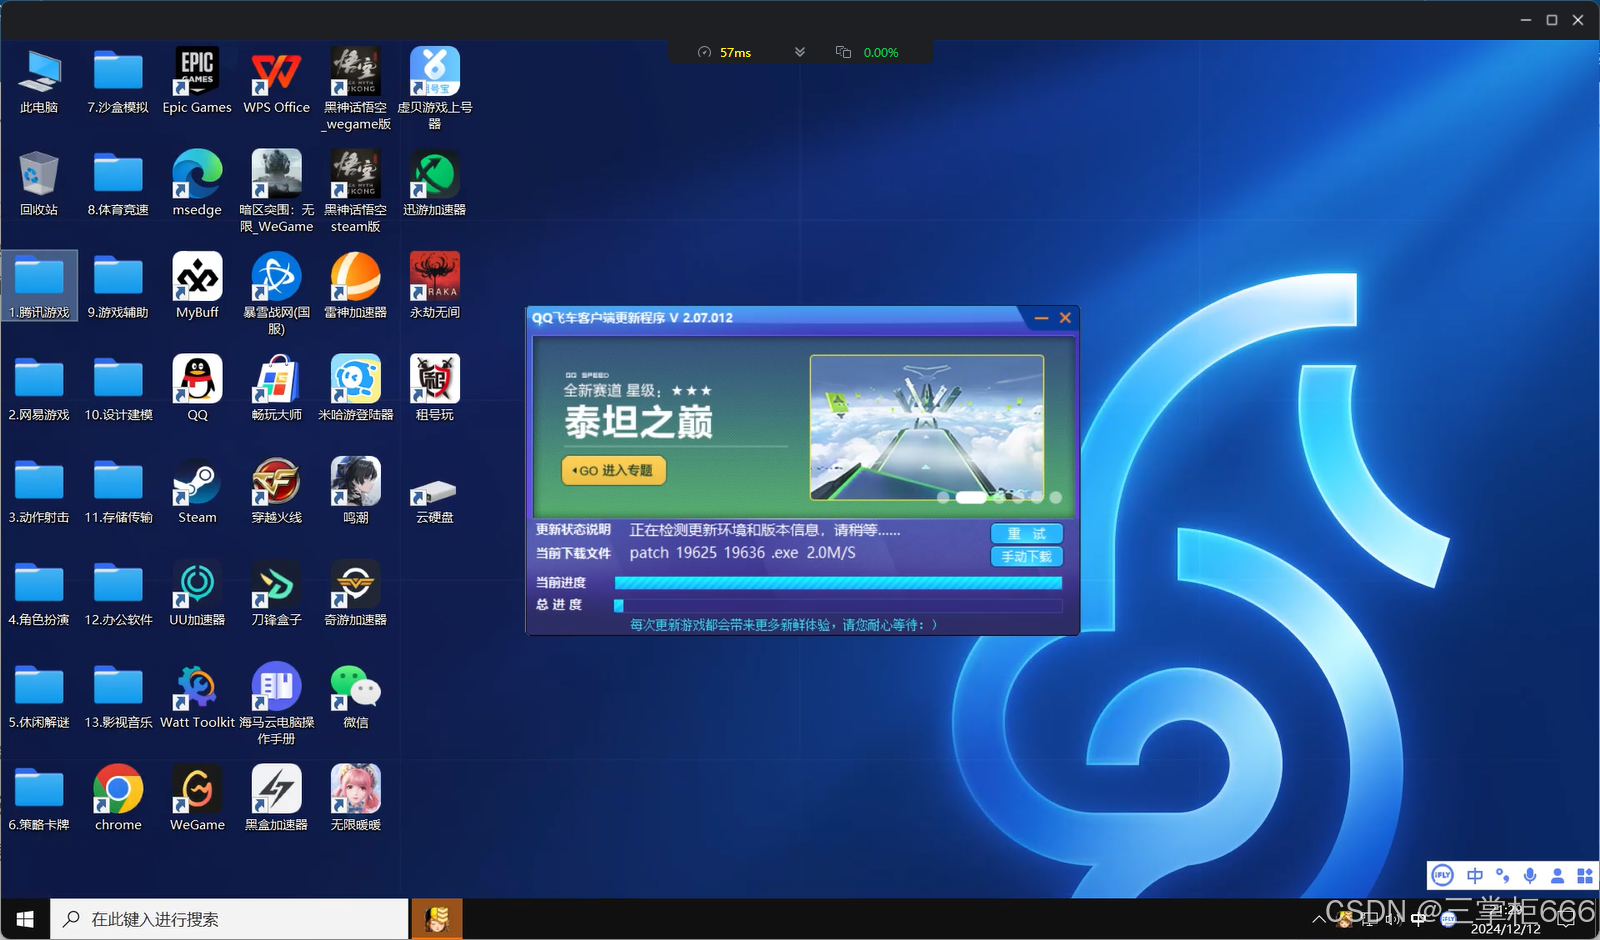Open the grid menu on IME toolbar
Screen dimensions: 1600x940
click(x=1585, y=876)
